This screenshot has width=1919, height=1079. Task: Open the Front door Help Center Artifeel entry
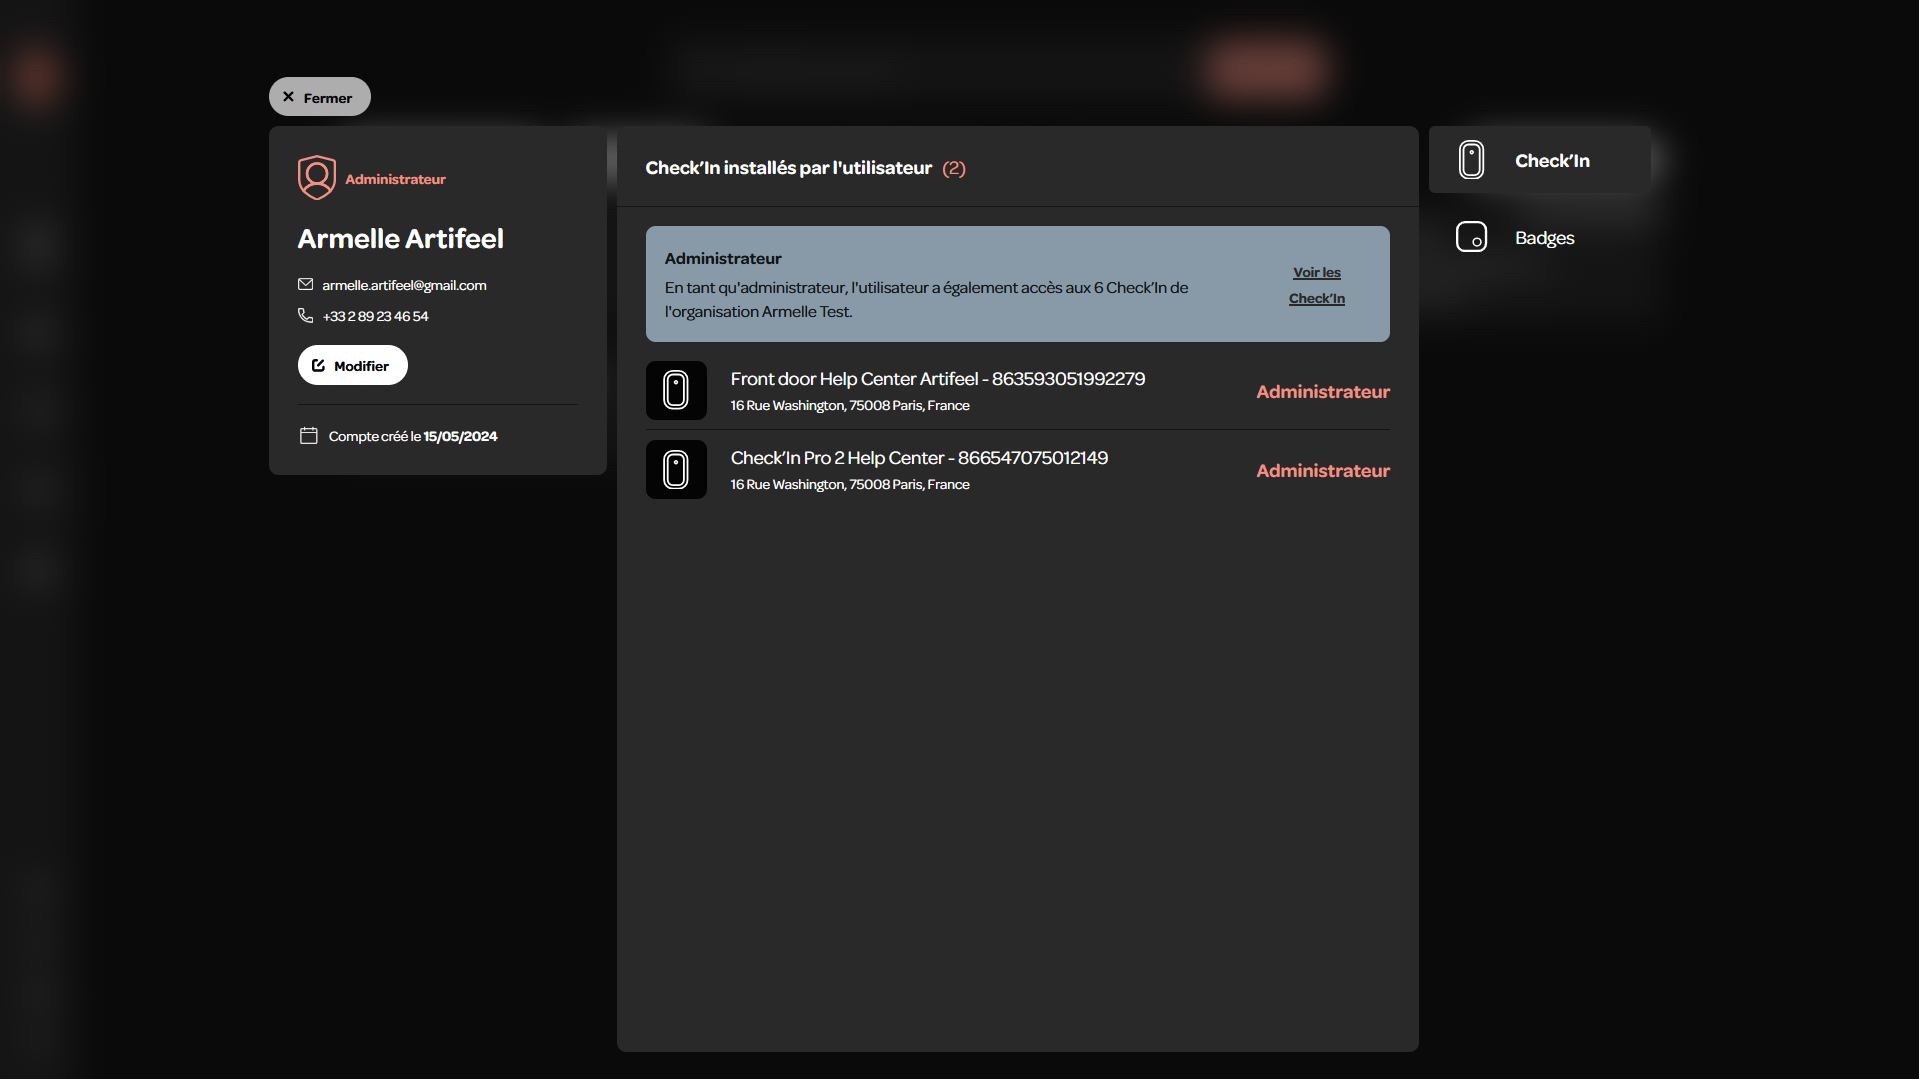[x=1017, y=390]
